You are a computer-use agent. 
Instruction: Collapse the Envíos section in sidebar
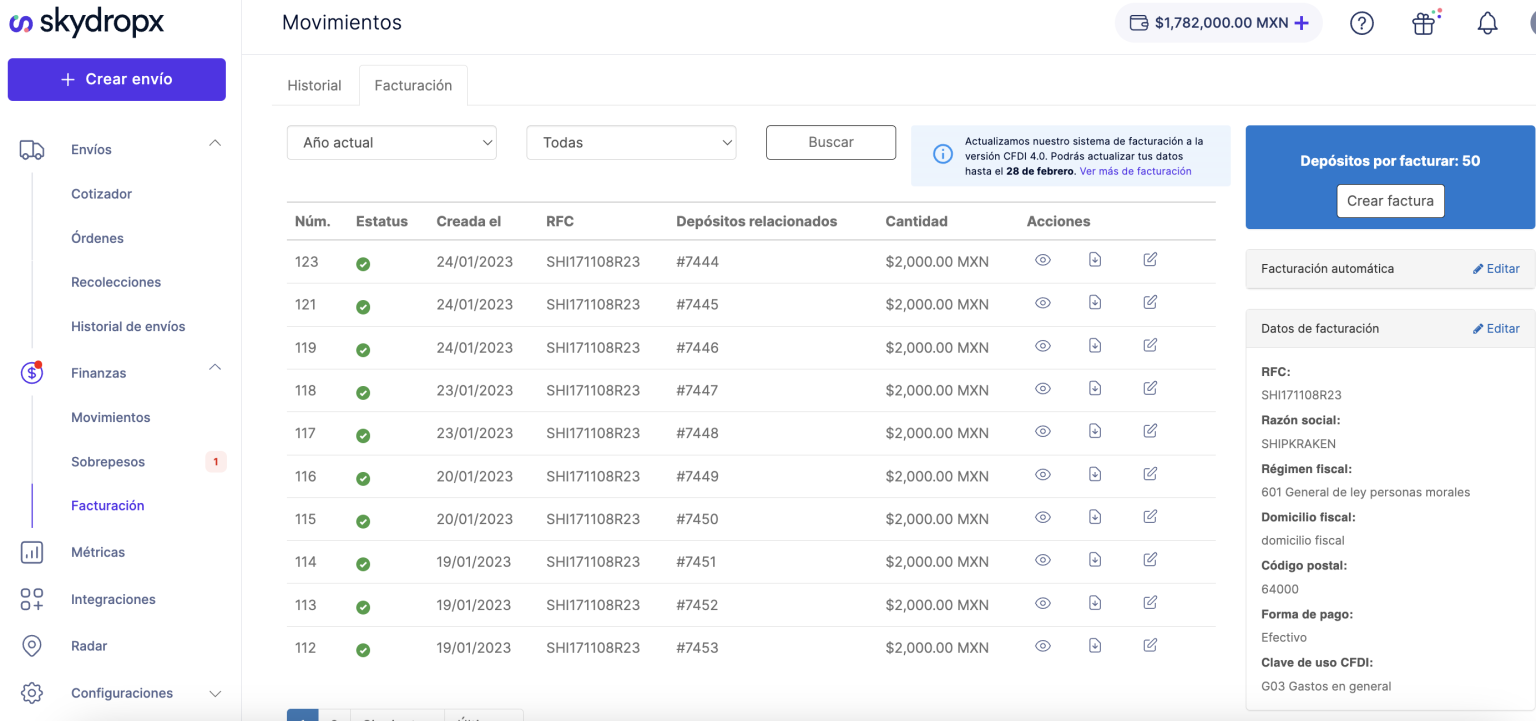point(214,142)
